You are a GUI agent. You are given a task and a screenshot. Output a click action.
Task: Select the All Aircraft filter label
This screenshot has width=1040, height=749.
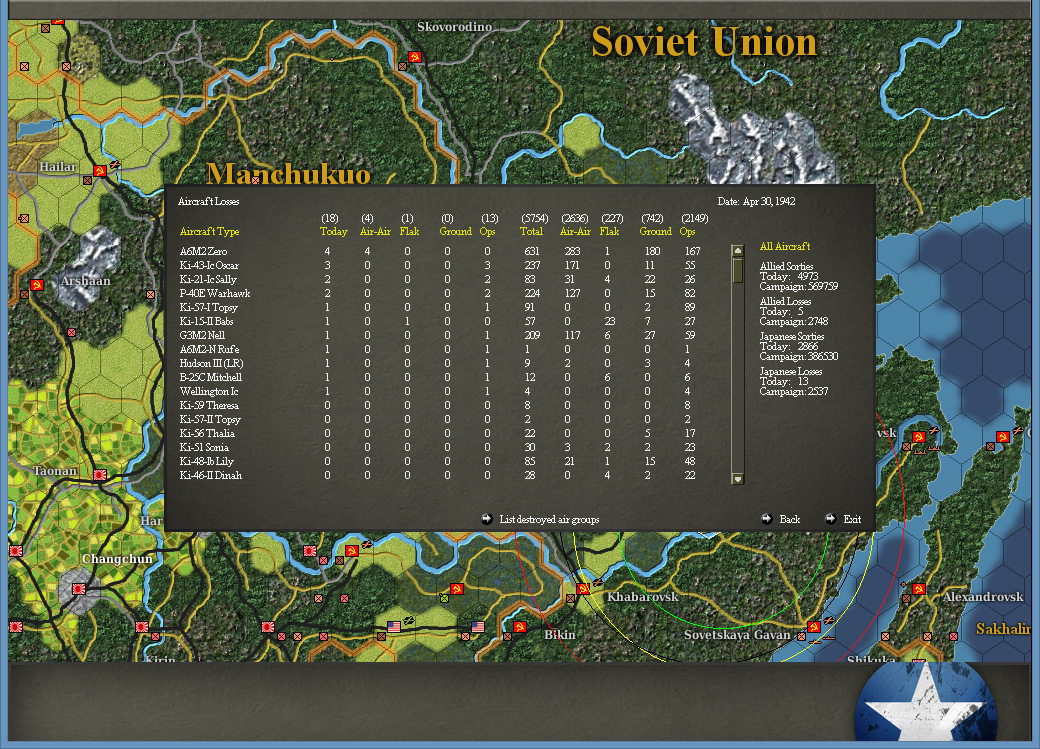(785, 247)
